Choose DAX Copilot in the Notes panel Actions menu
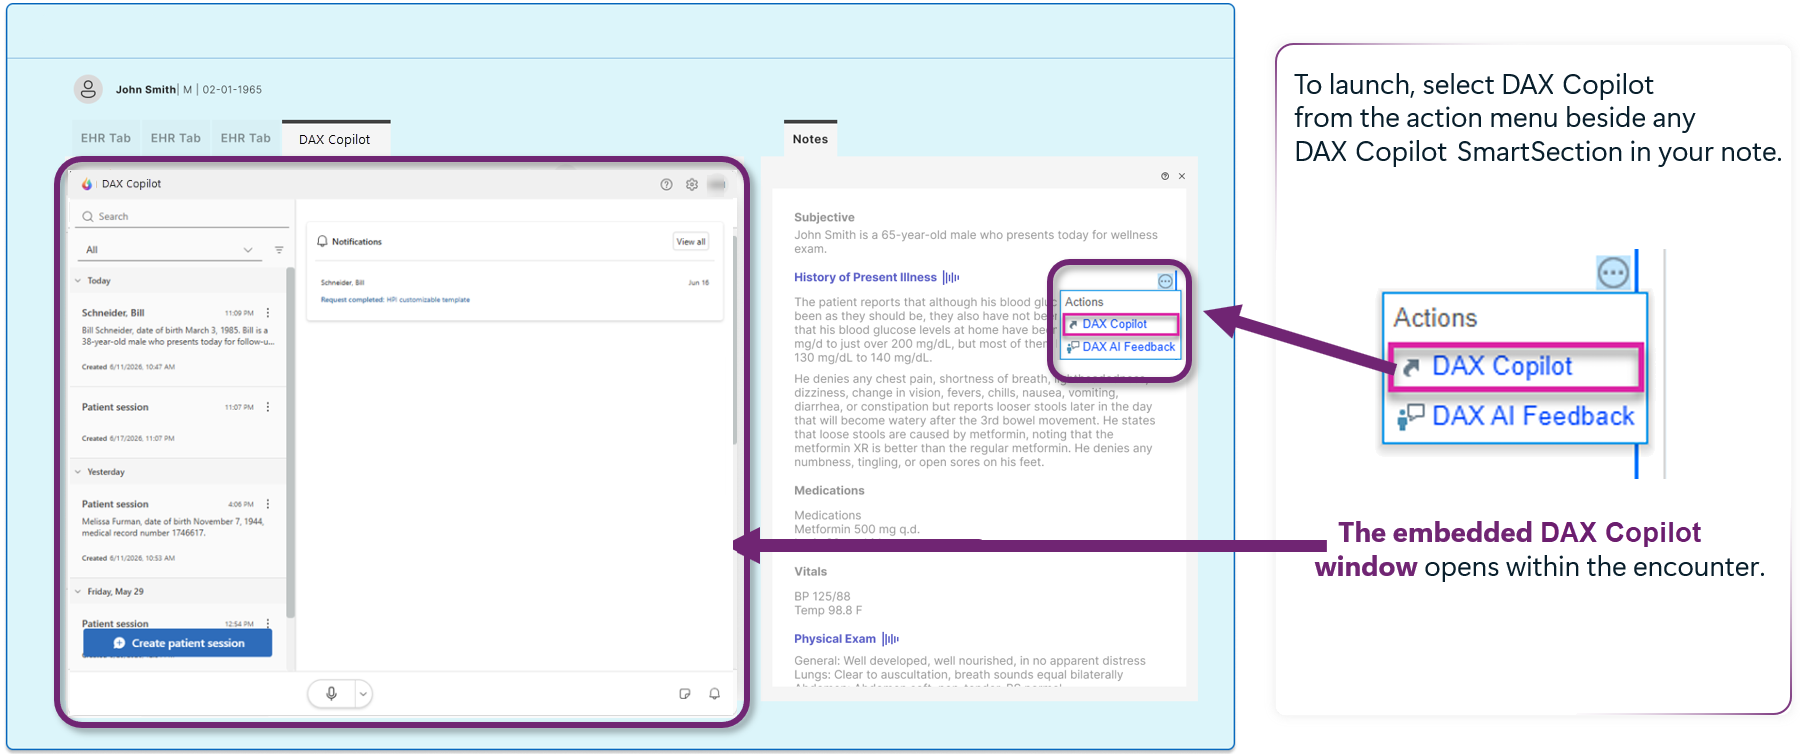The image size is (1800, 754). 1121,324
